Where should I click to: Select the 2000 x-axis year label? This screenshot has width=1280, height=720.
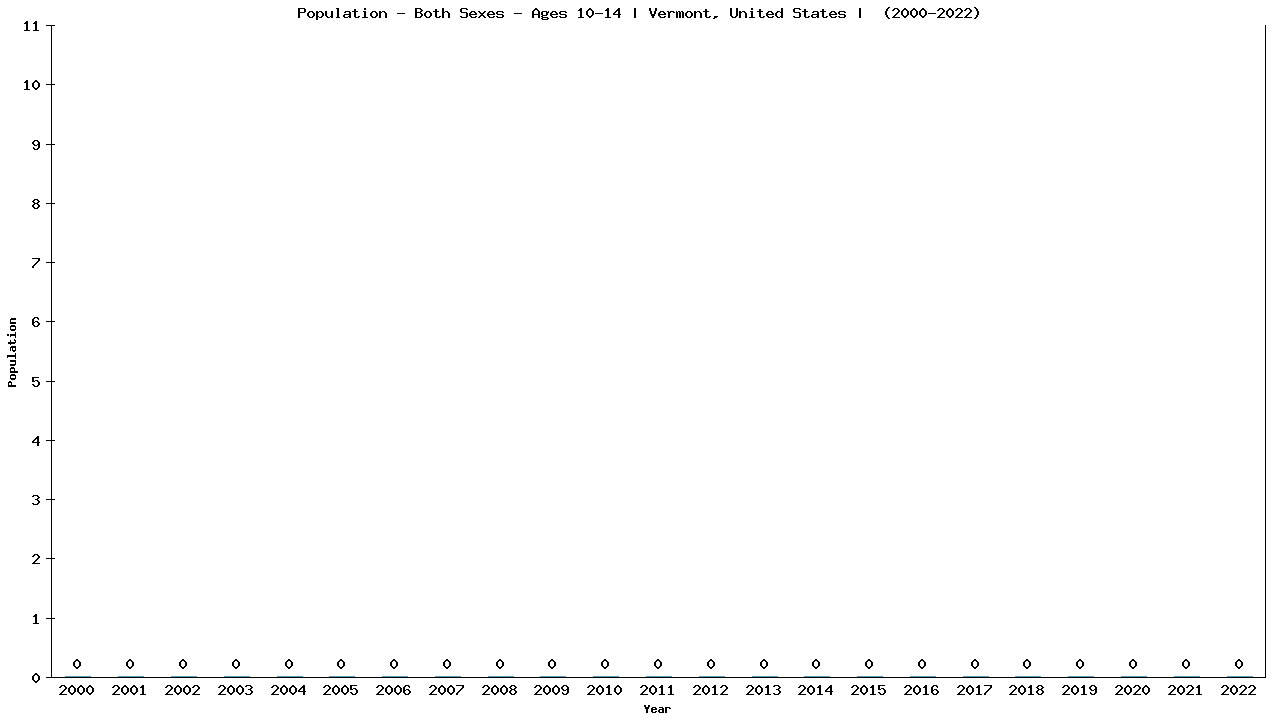pos(77,690)
